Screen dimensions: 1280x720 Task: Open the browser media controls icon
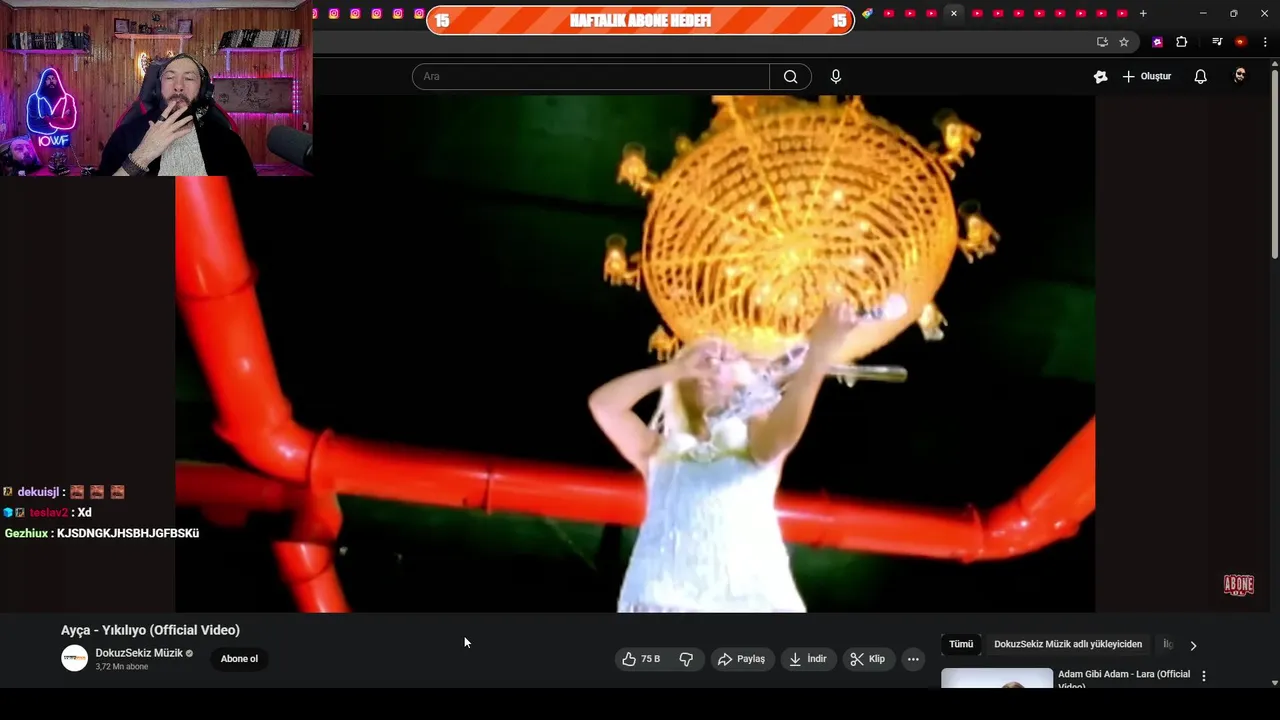tap(1217, 42)
